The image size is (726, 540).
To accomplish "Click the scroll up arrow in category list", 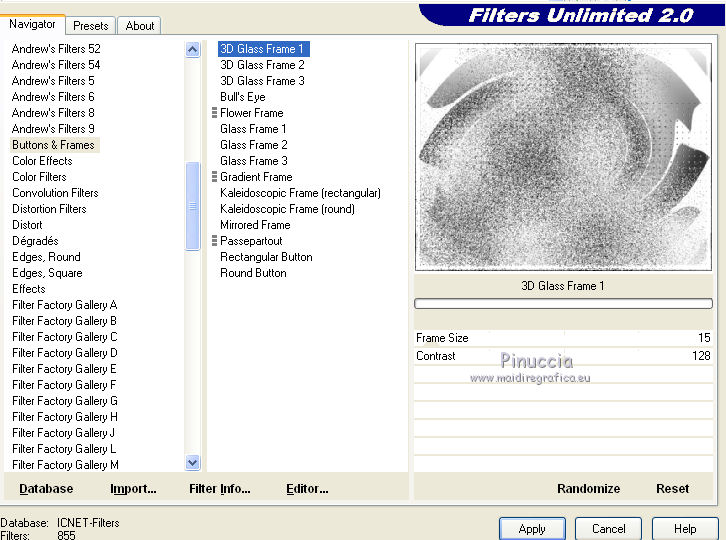I will point(193,49).
